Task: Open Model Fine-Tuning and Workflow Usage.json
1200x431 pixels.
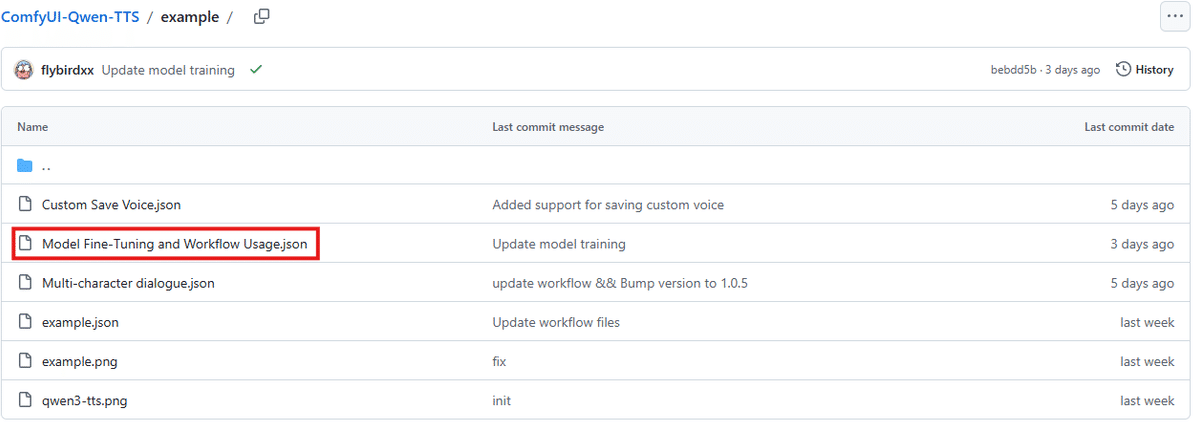Action: [174, 244]
